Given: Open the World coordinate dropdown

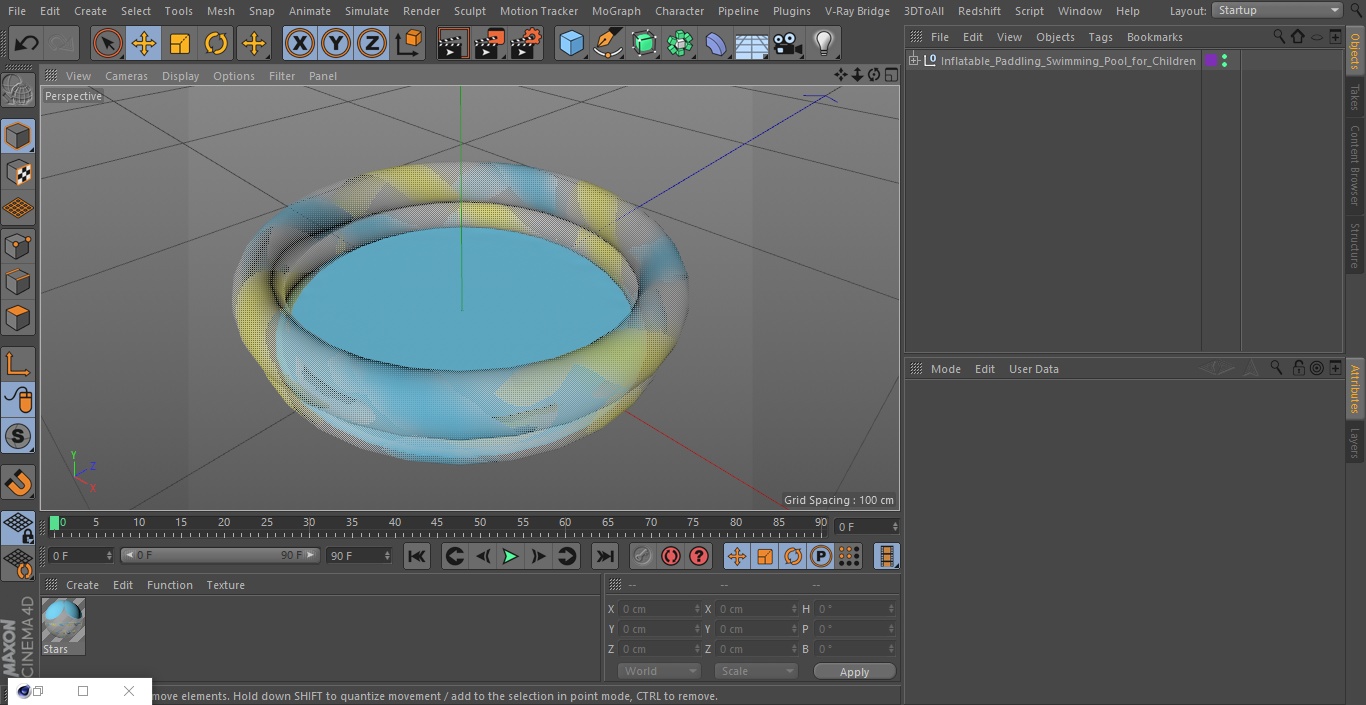Looking at the screenshot, I should (658, 671).
